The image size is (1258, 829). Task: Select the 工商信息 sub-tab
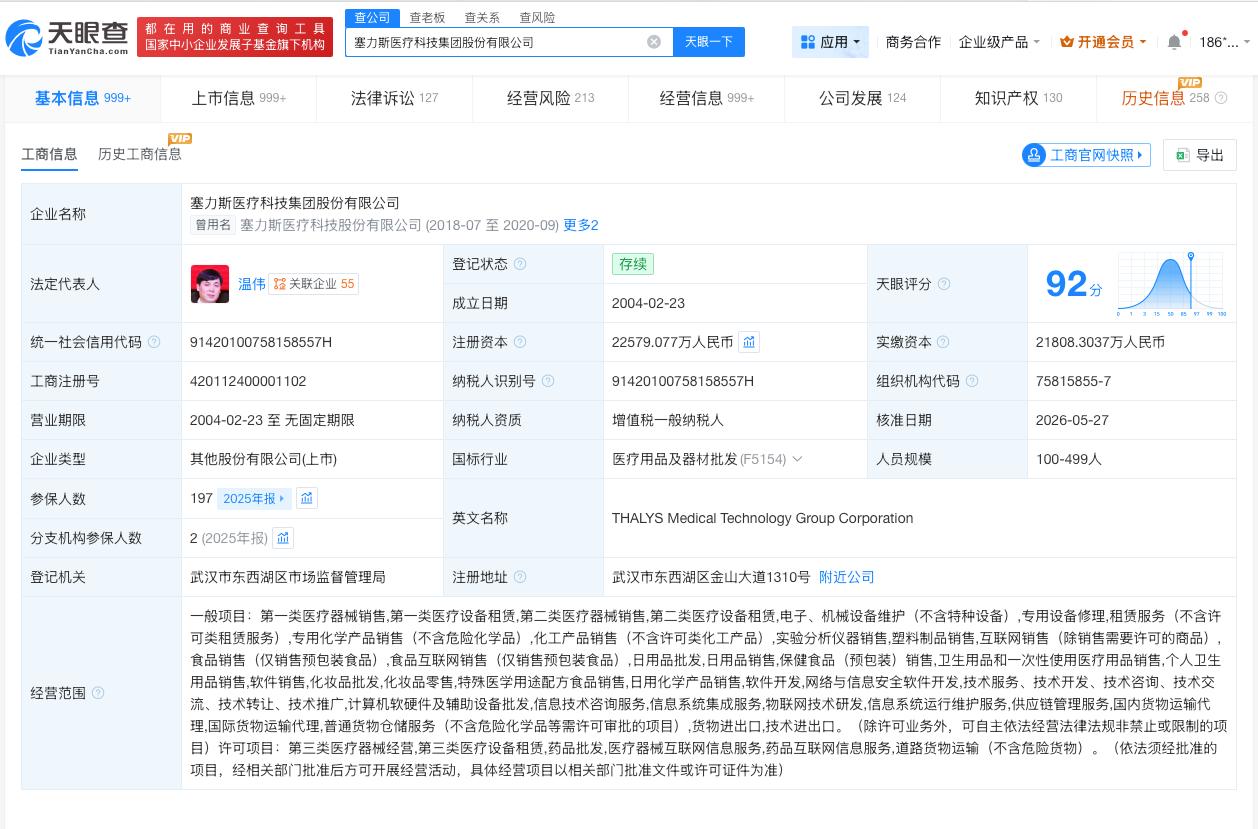point(49,154)
